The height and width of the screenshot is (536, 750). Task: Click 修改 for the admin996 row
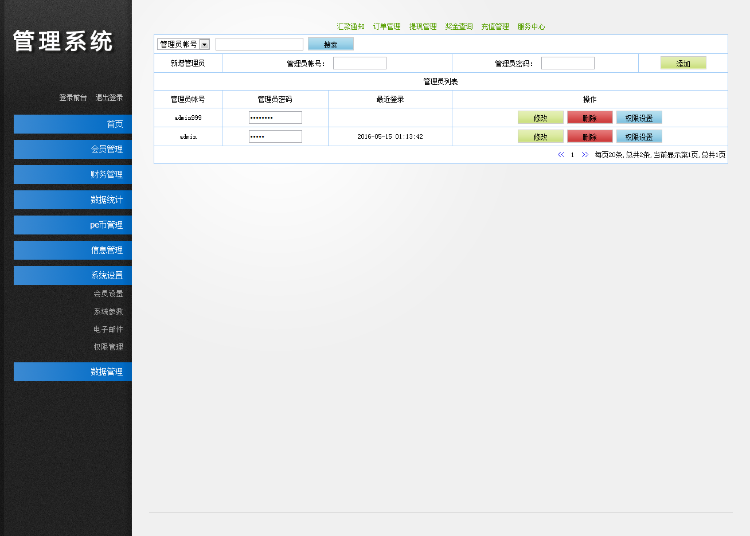coord(540,117)
